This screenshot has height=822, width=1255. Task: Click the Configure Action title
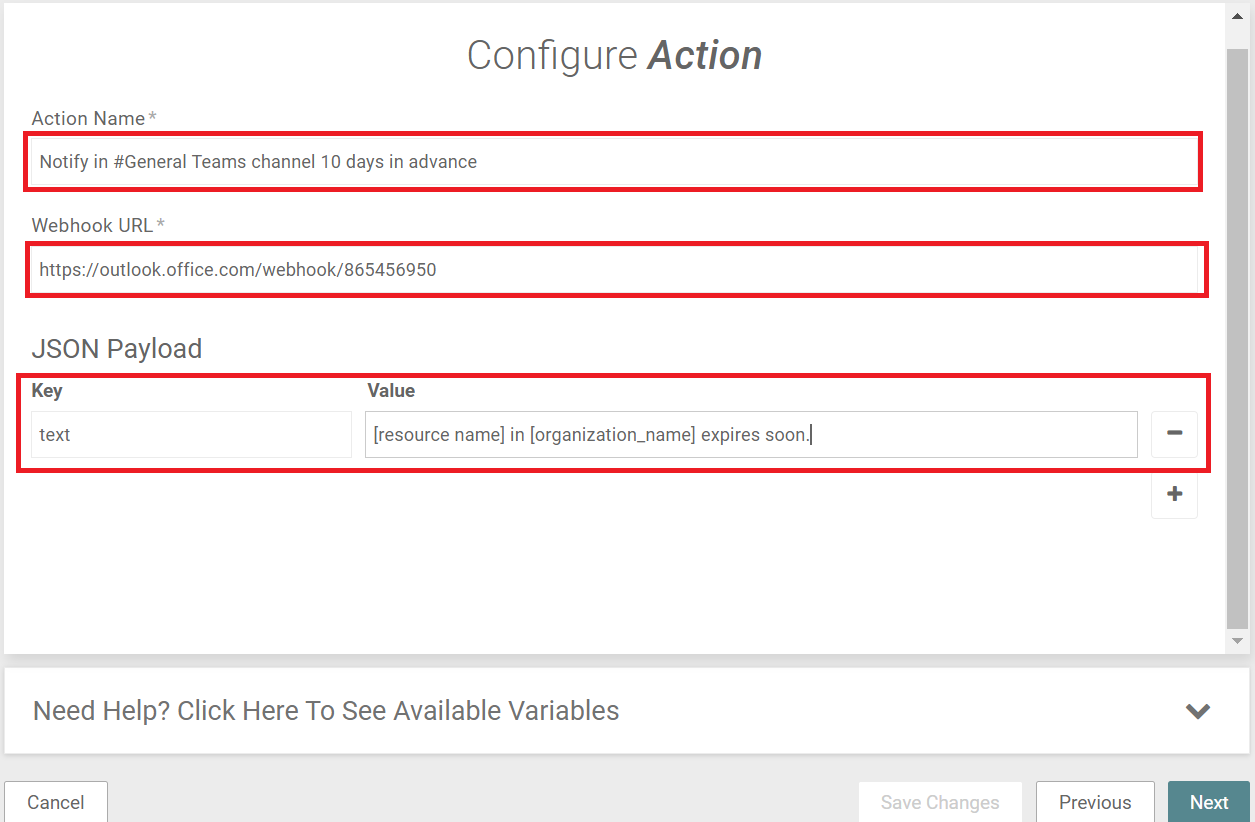click(x=614, y=55)
